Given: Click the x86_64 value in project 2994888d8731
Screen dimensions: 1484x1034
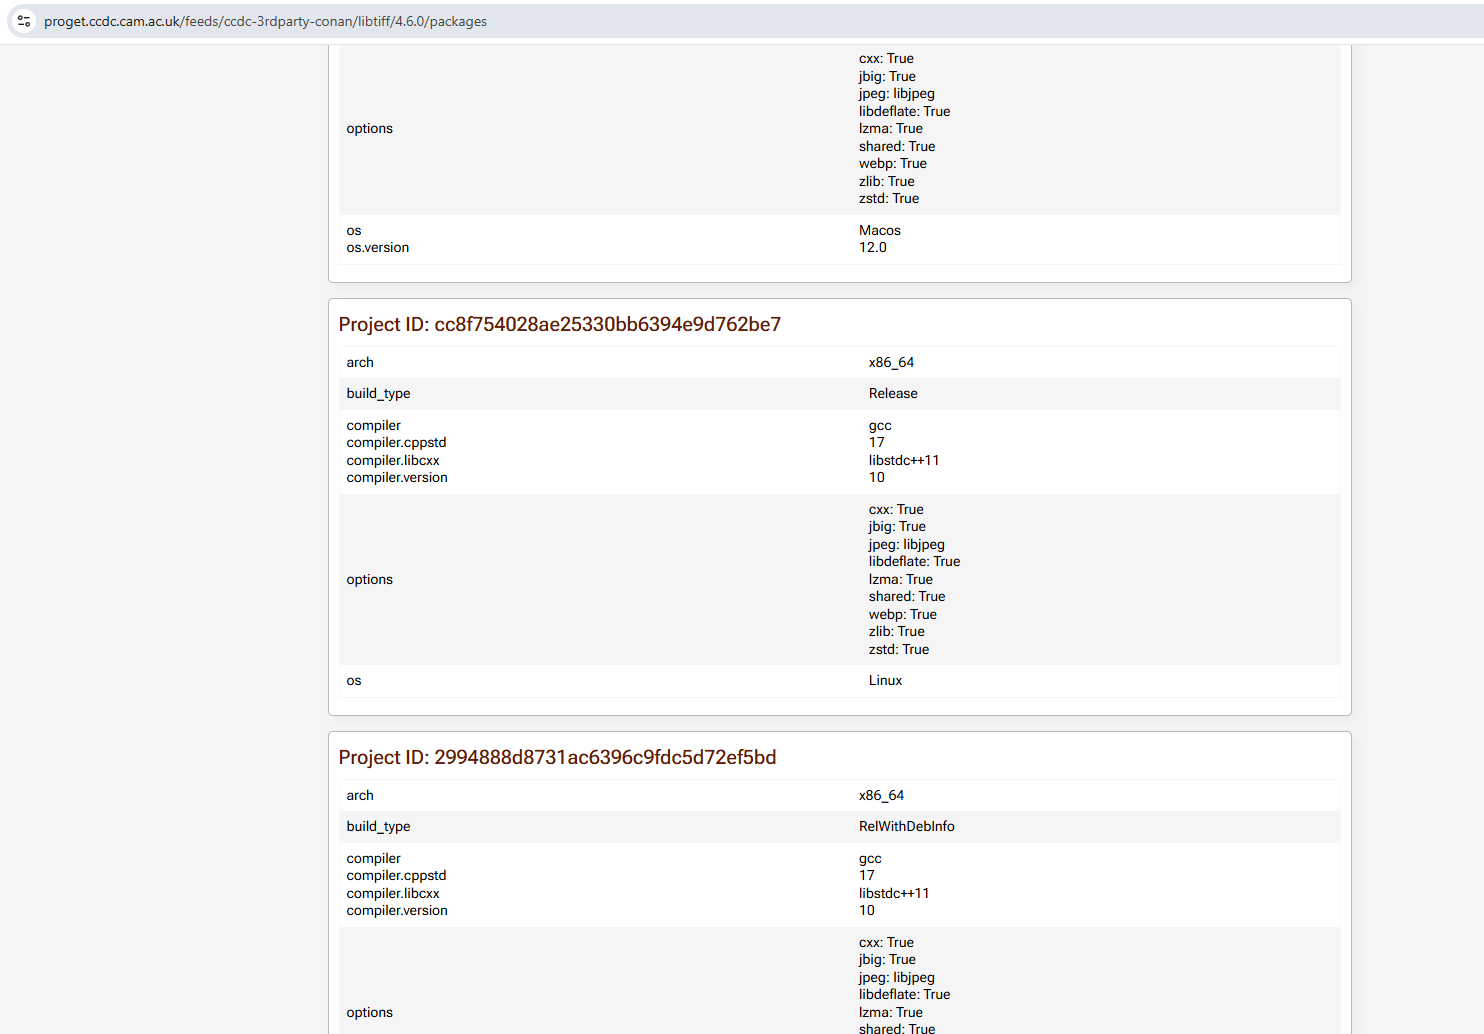Looking at the screenshot, I should [881, 796].
